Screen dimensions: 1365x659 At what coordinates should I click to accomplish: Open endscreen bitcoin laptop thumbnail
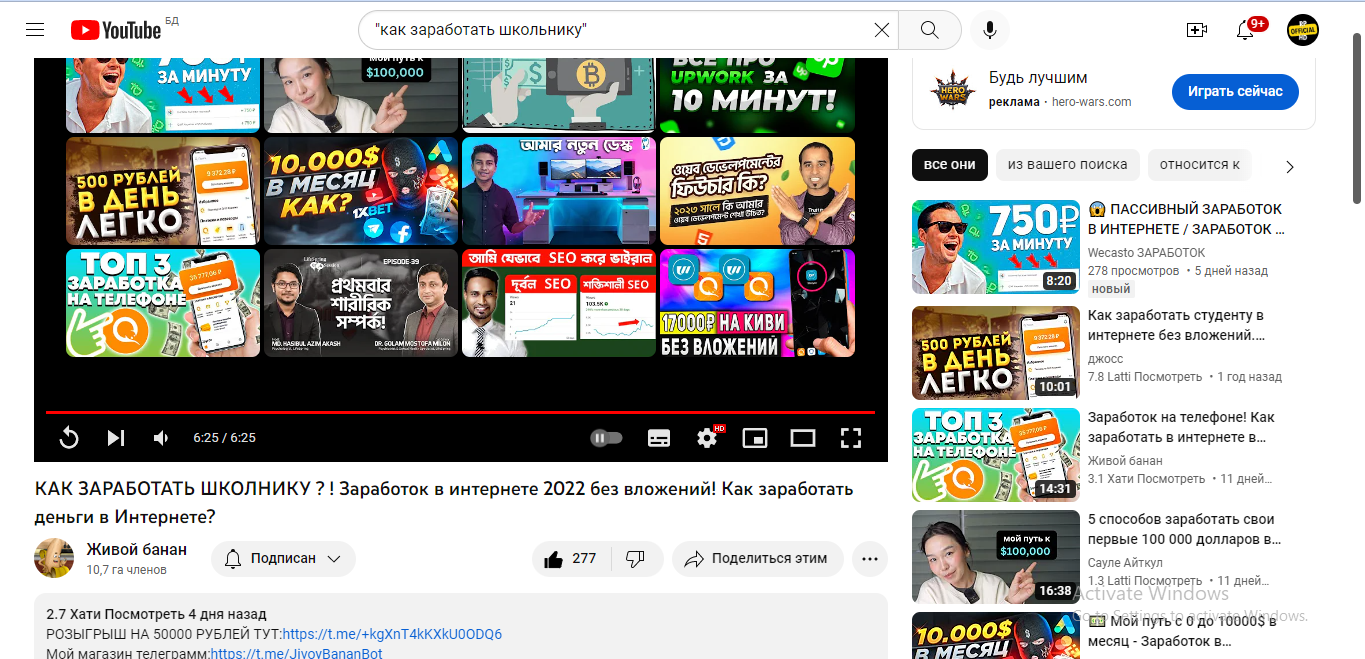click(558, 95)
